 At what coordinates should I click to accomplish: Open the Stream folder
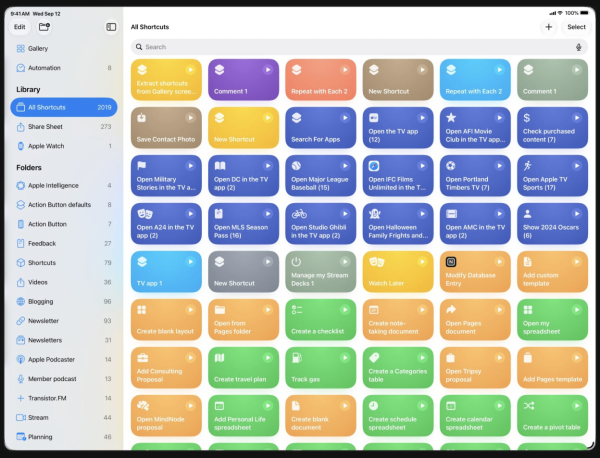tap(64, 417)
